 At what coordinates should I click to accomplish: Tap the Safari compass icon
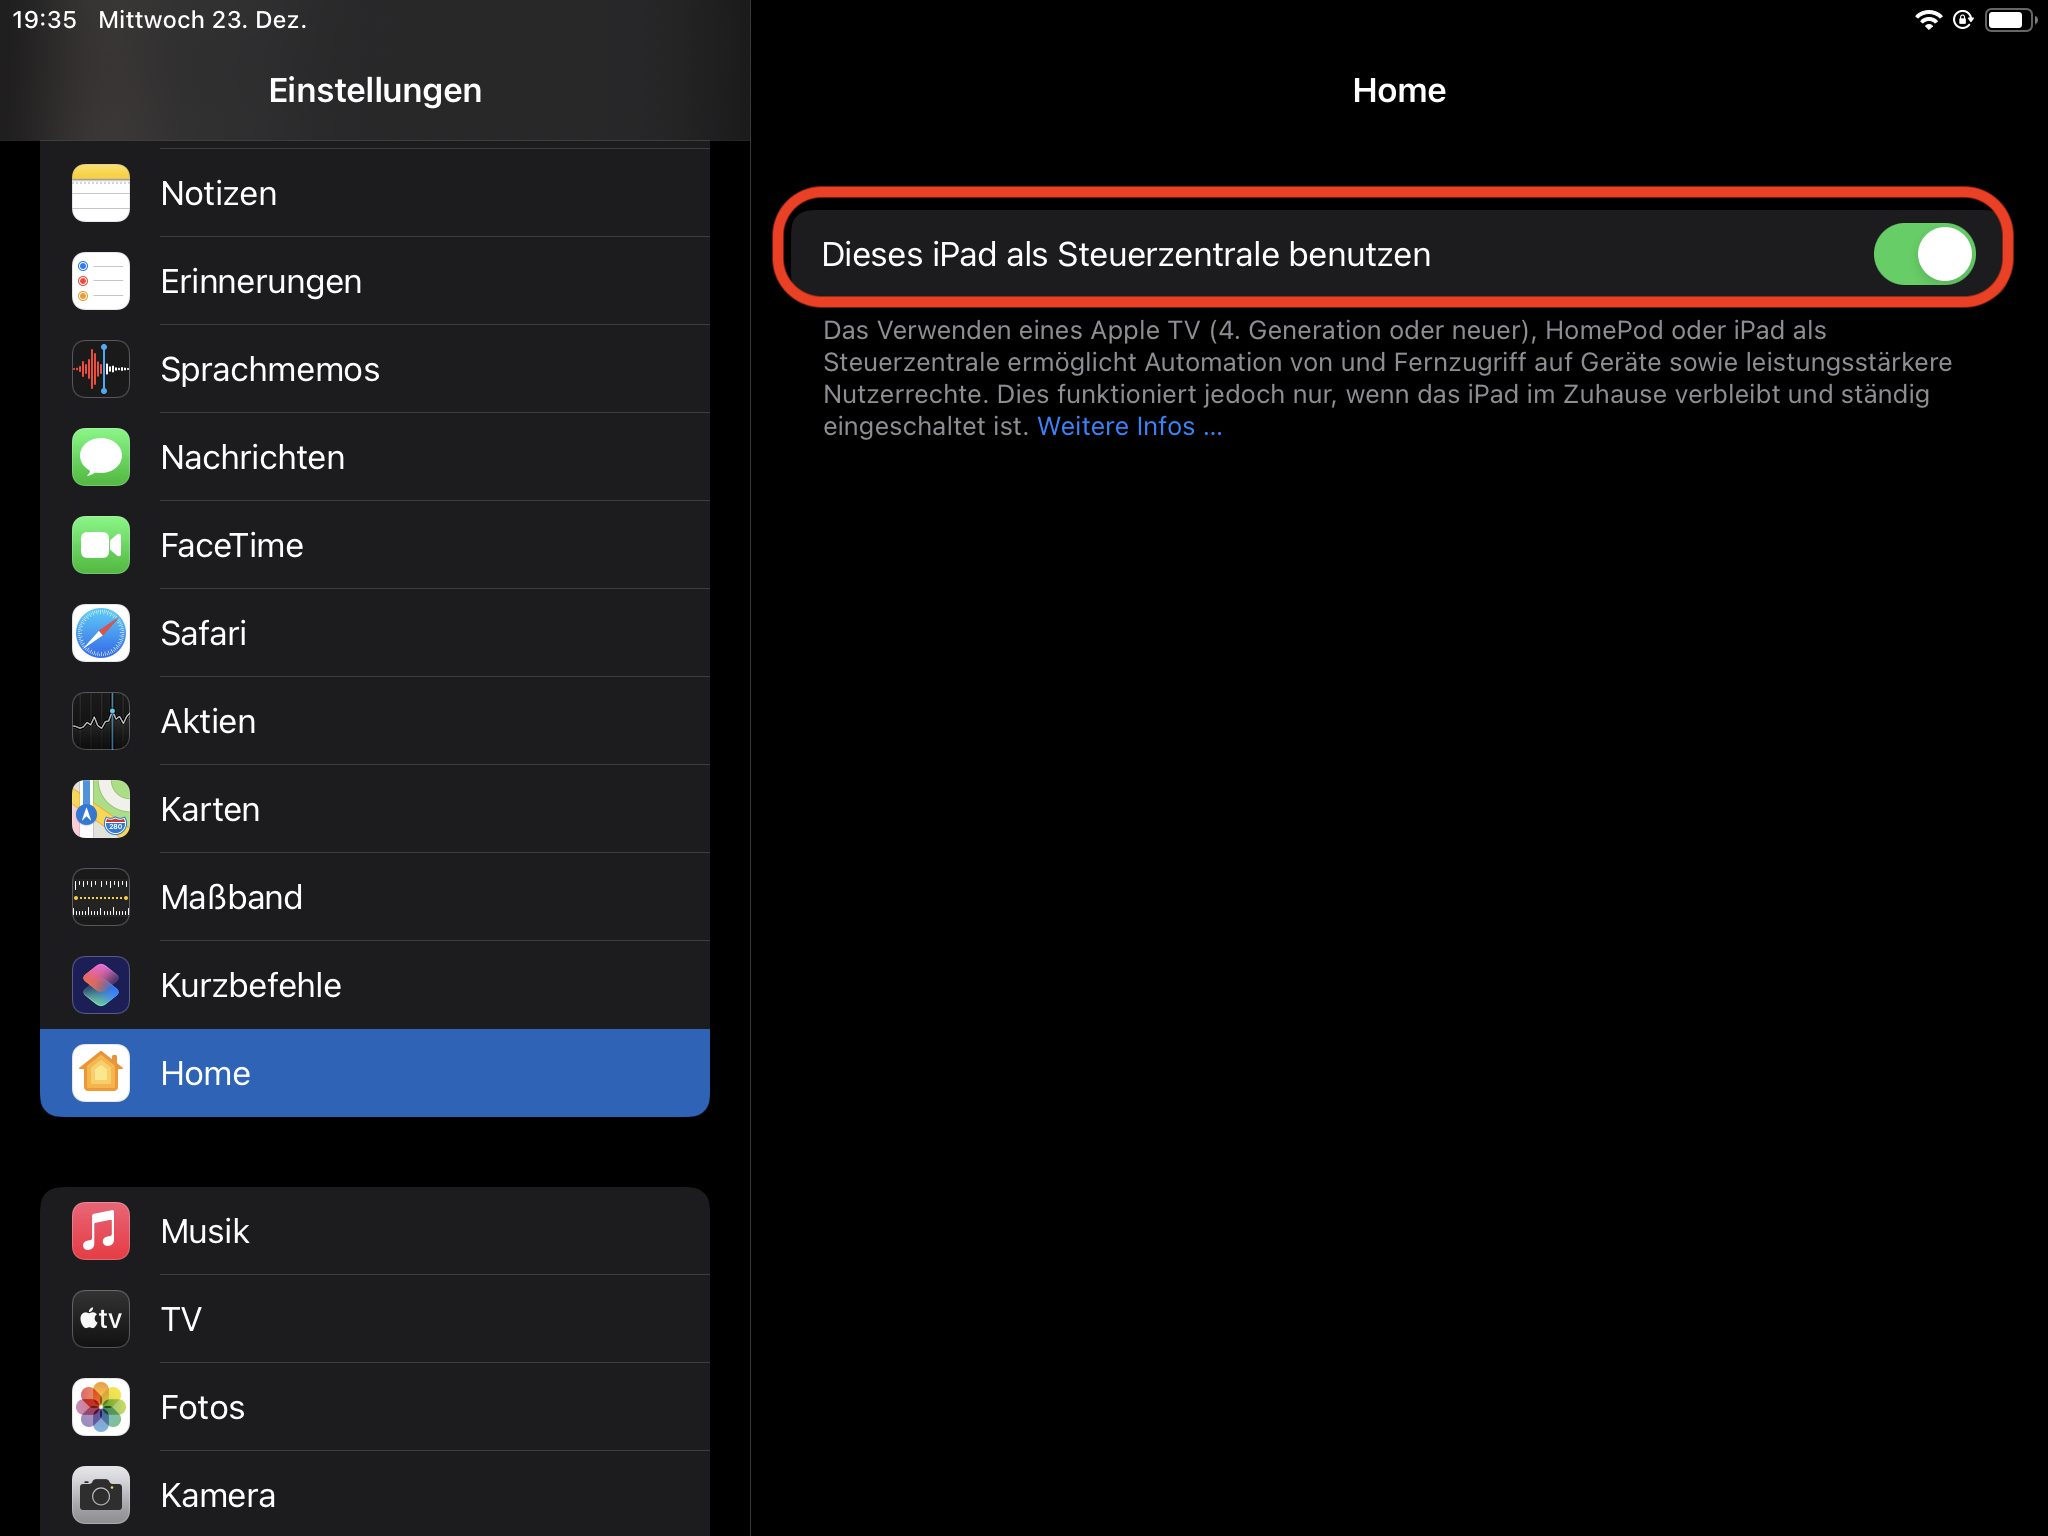[101, 633]
